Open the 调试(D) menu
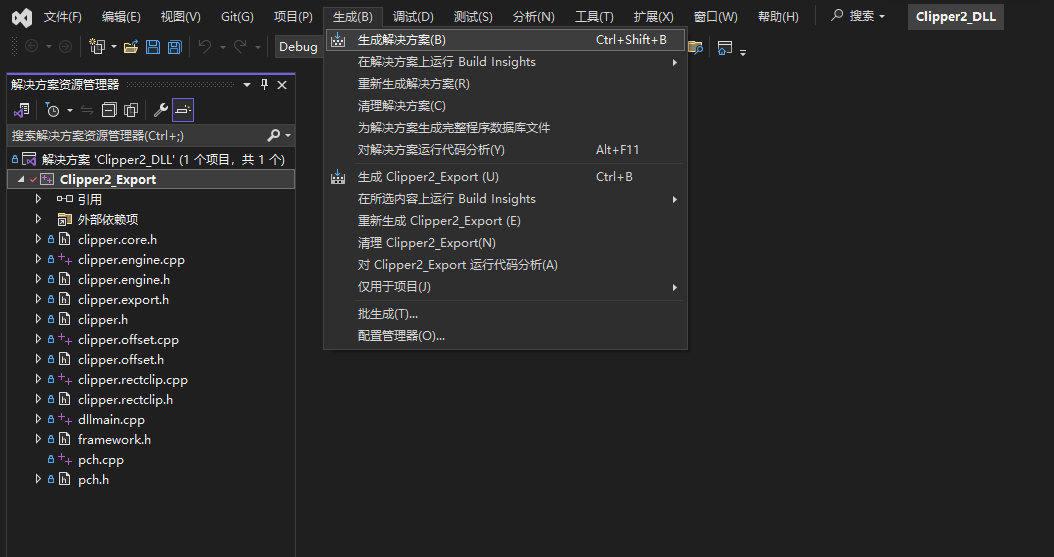 point(413,17)
